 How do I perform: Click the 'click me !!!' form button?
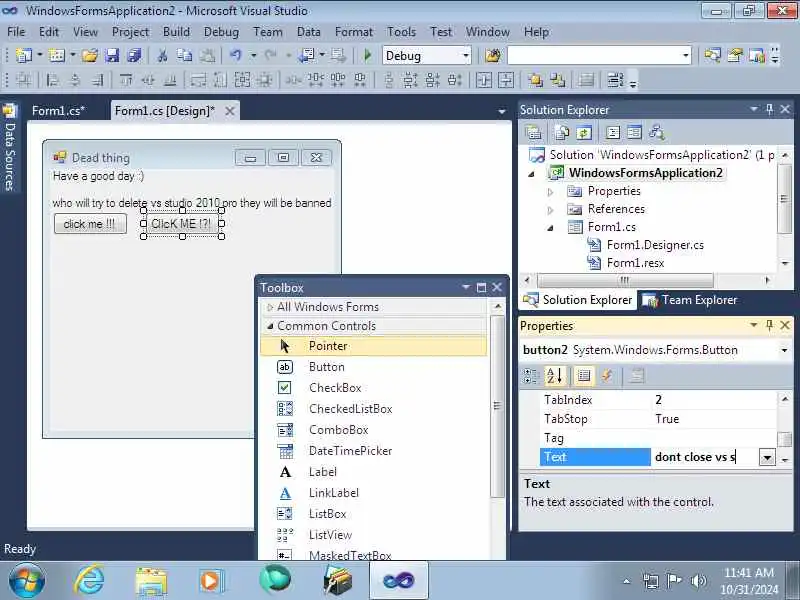coord(90,224)
